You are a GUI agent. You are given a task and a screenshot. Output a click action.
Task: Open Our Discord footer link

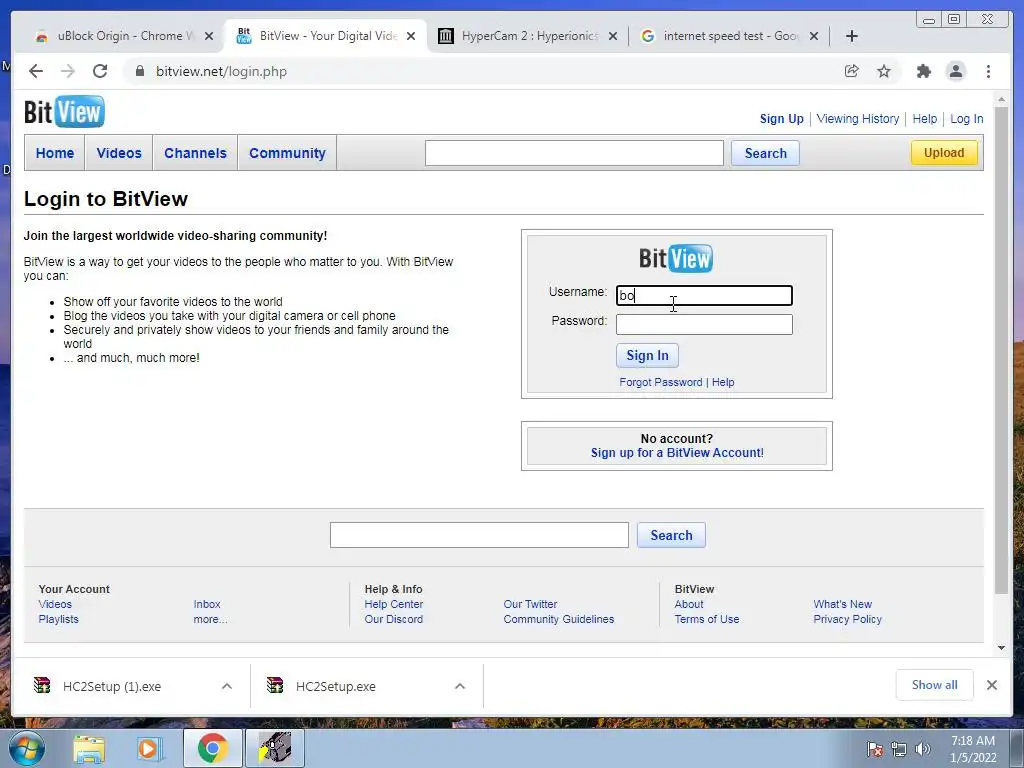(x=394, y=619)
